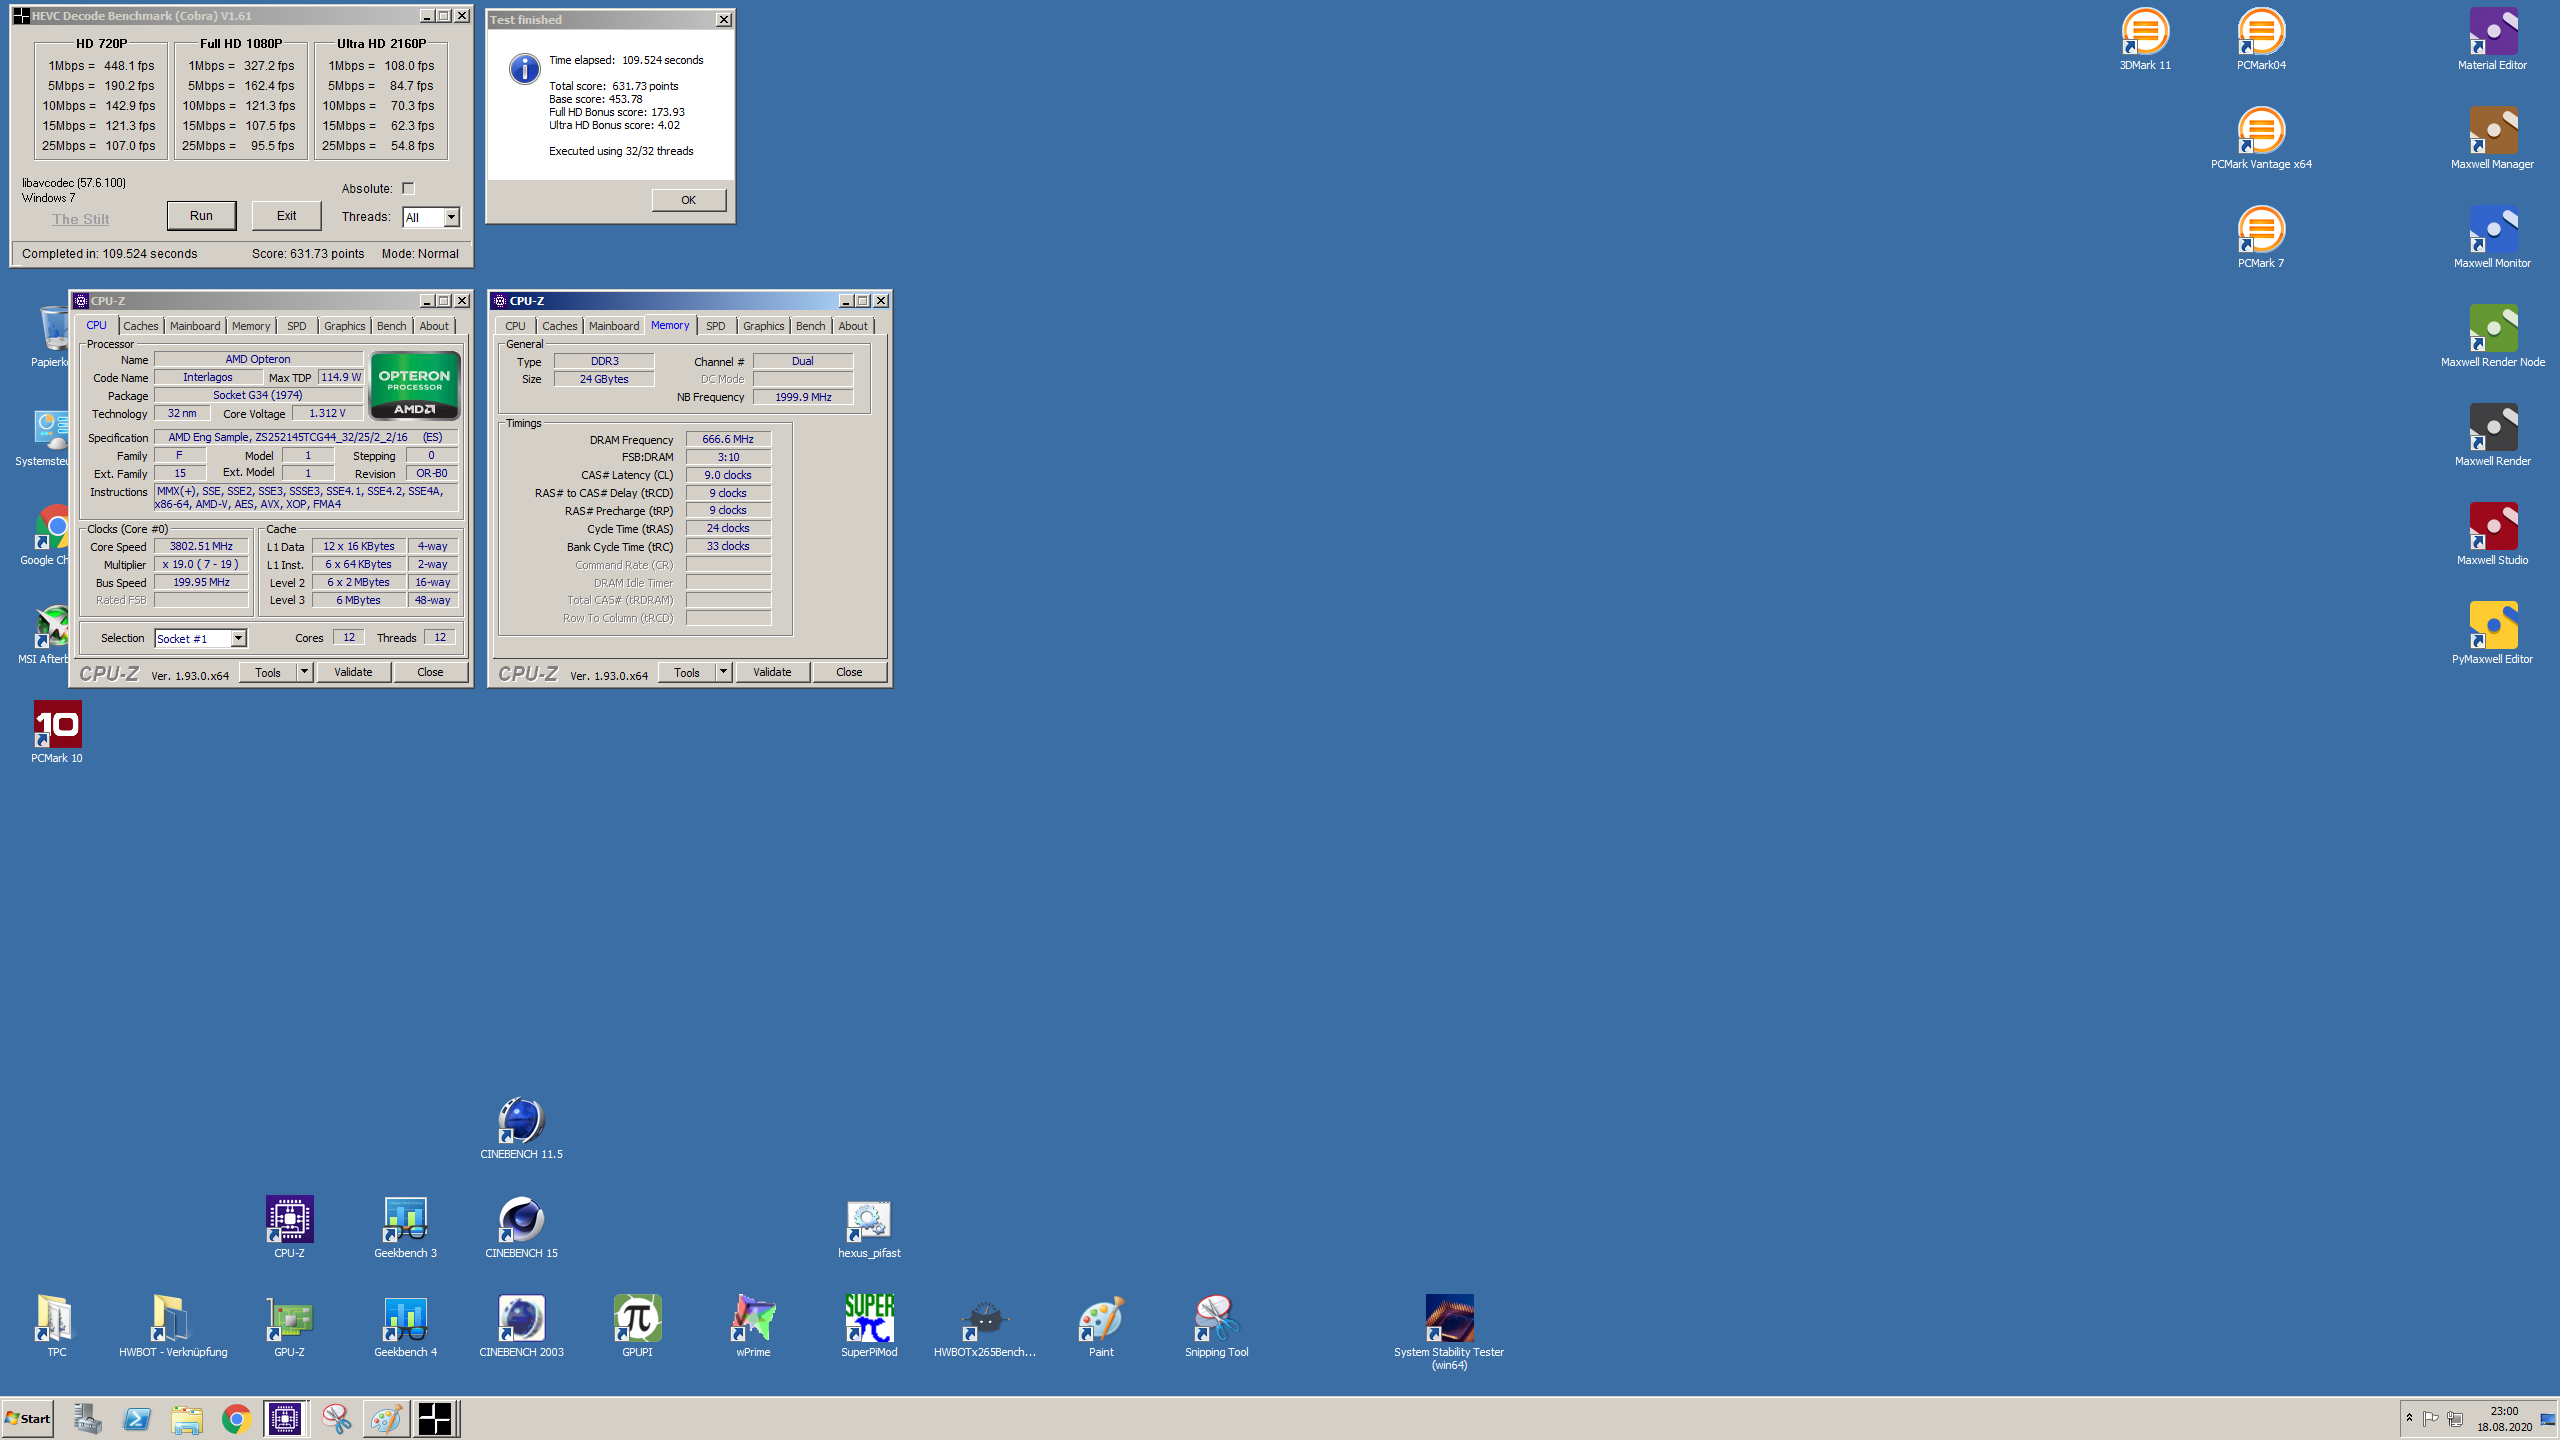Open the PCMark 7 desktop icon
The width and height of the screenshot is (2560, 1440).
click(2261, 237)
